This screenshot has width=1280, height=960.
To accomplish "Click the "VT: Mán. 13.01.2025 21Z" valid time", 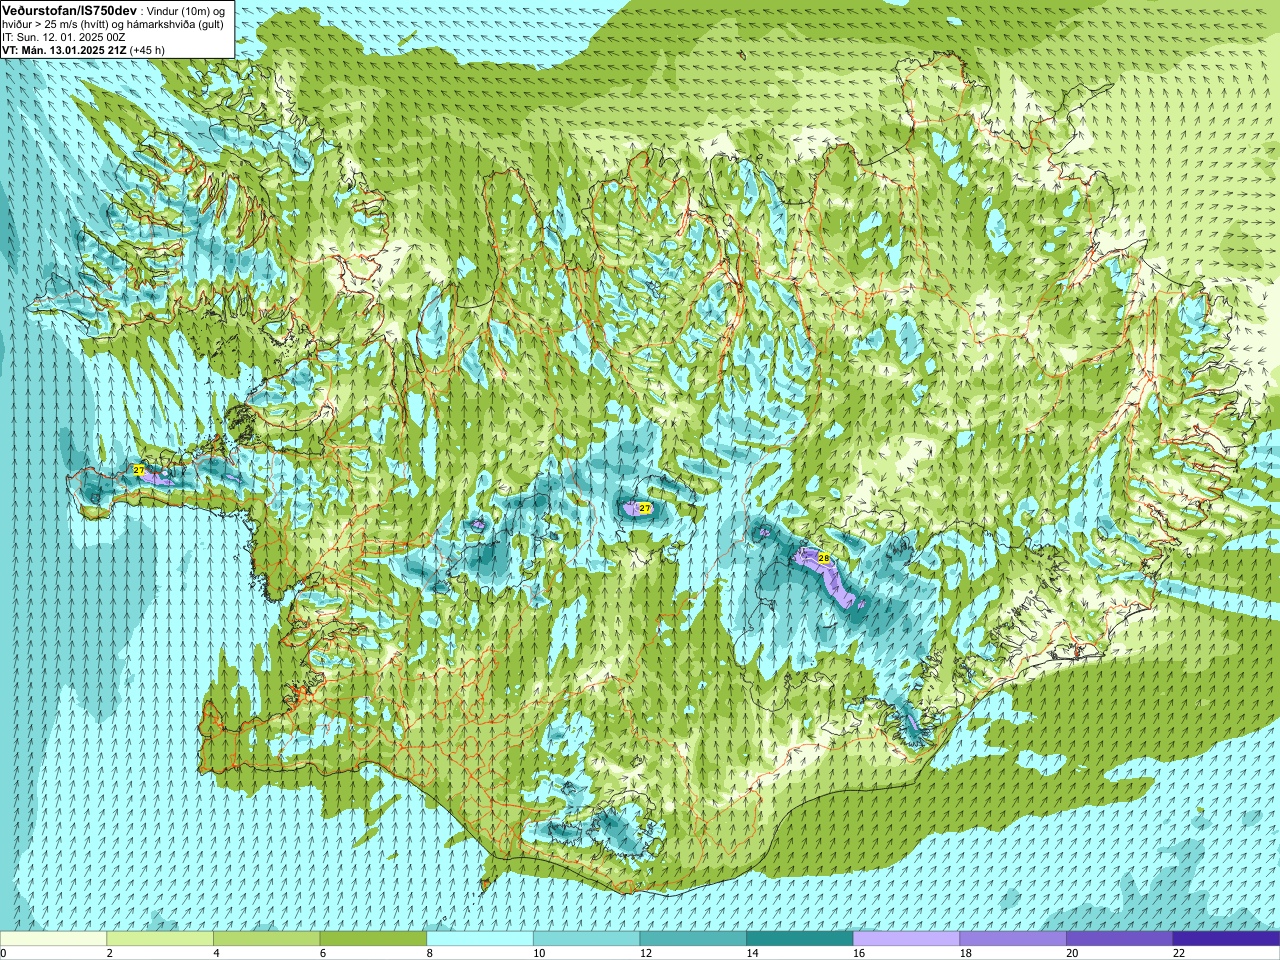I will tap(64, 50).
